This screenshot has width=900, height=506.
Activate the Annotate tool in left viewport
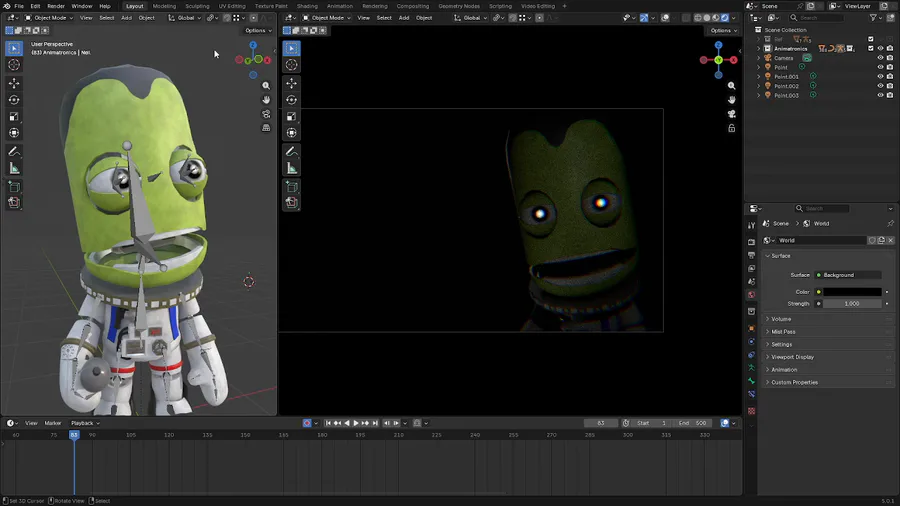coord(14,151)
